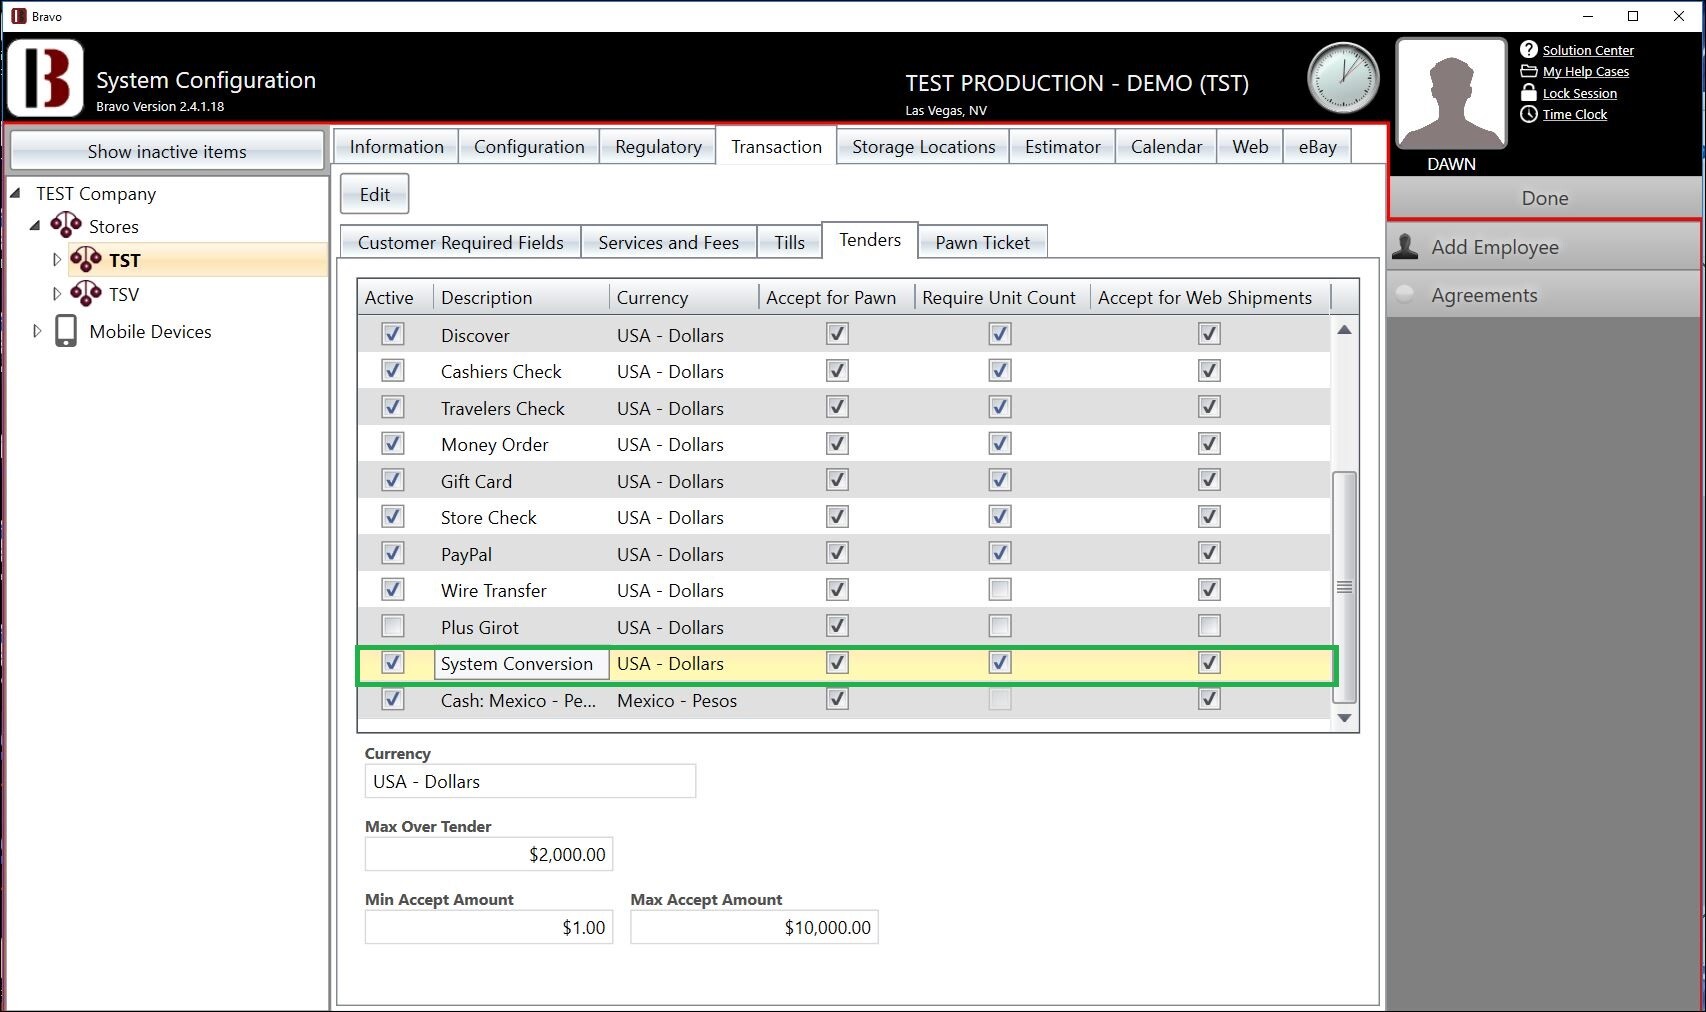Toggle Accept for Web Shipments for Plus Girot
The image size is (1706, 1012).
point(1209,626)
